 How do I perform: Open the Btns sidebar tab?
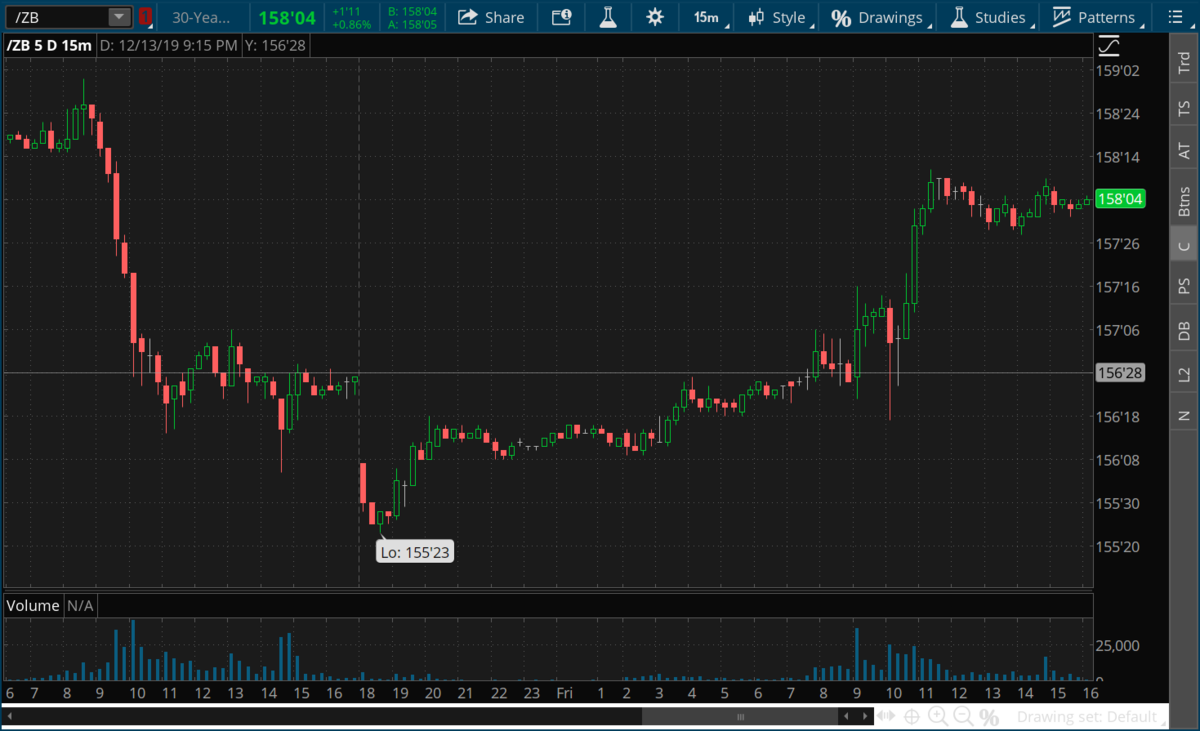pos(1184,200)
